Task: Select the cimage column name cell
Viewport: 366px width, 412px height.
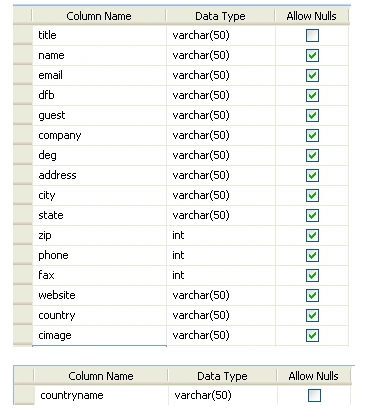Action: point(99,335)
